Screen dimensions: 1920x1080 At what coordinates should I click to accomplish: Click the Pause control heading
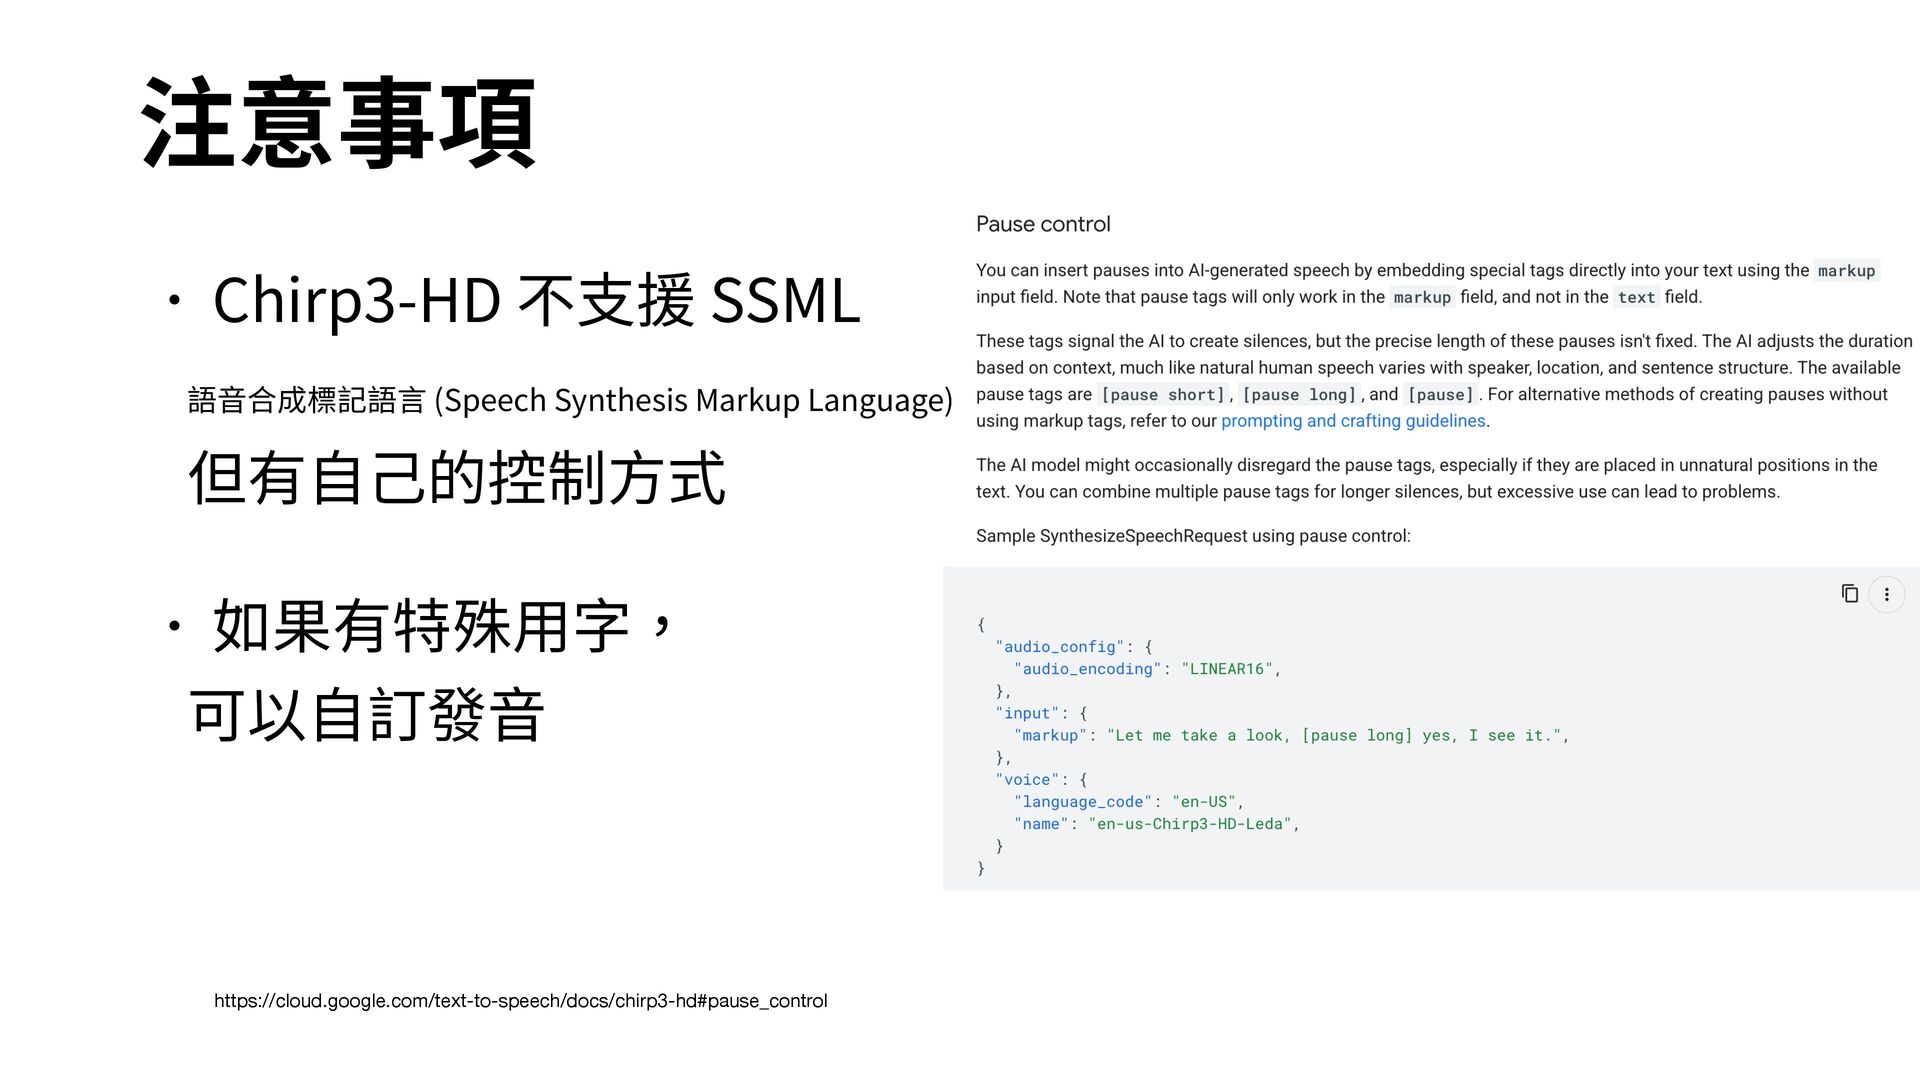pyautogui.click(x=1043, y=224)
